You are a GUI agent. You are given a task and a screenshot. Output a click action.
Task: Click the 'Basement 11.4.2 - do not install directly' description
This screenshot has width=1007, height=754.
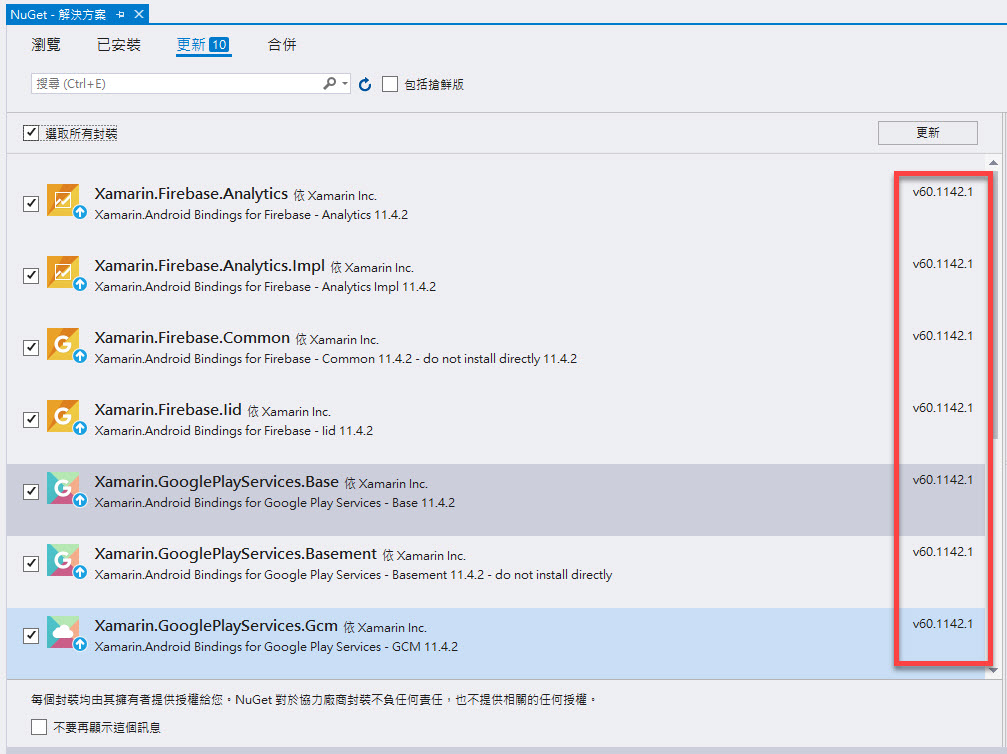(353, 574)
